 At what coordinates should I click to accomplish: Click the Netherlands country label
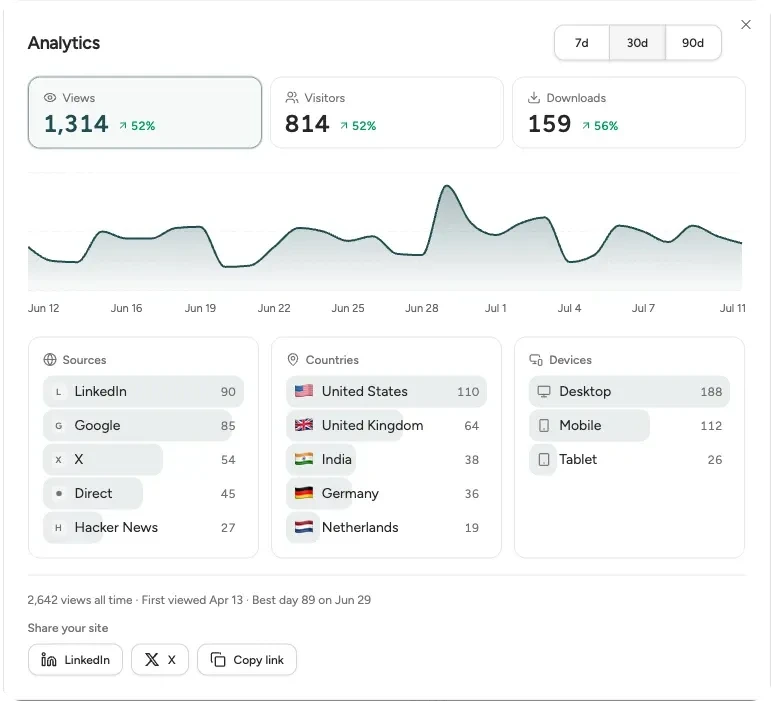(x=360, y=527)
